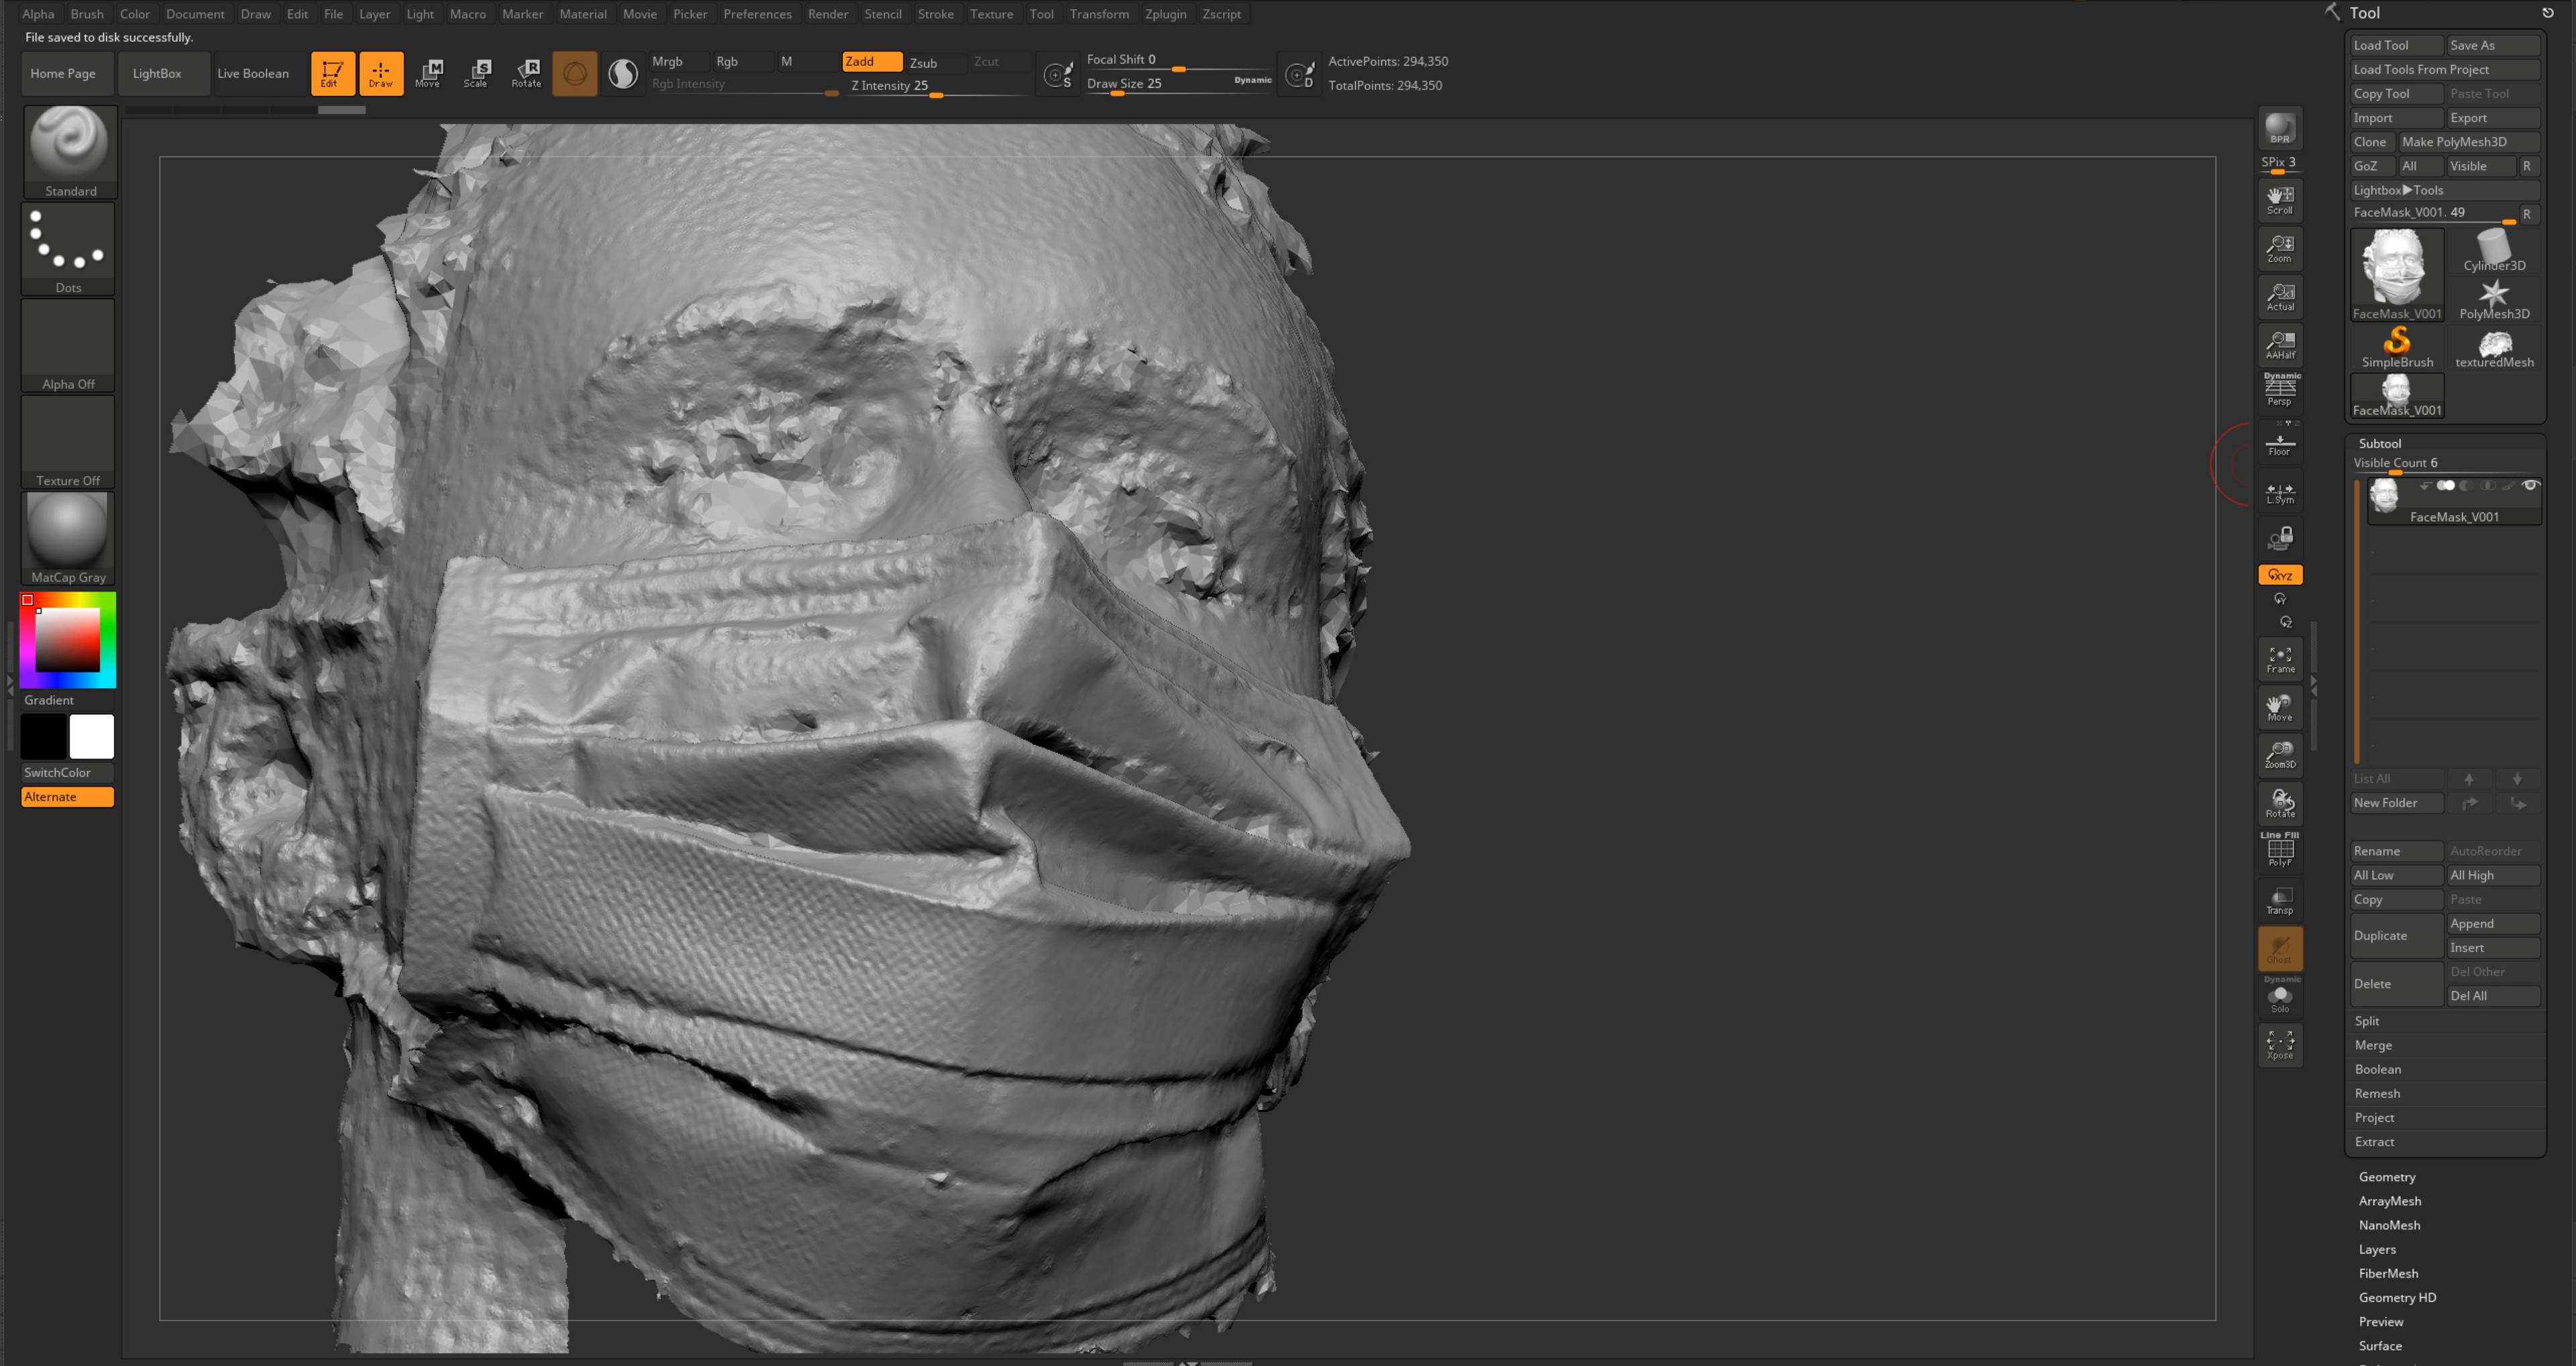Enable Zsub sculpt mode
The image size is (2576, 1366).
[x=935, y=62]
